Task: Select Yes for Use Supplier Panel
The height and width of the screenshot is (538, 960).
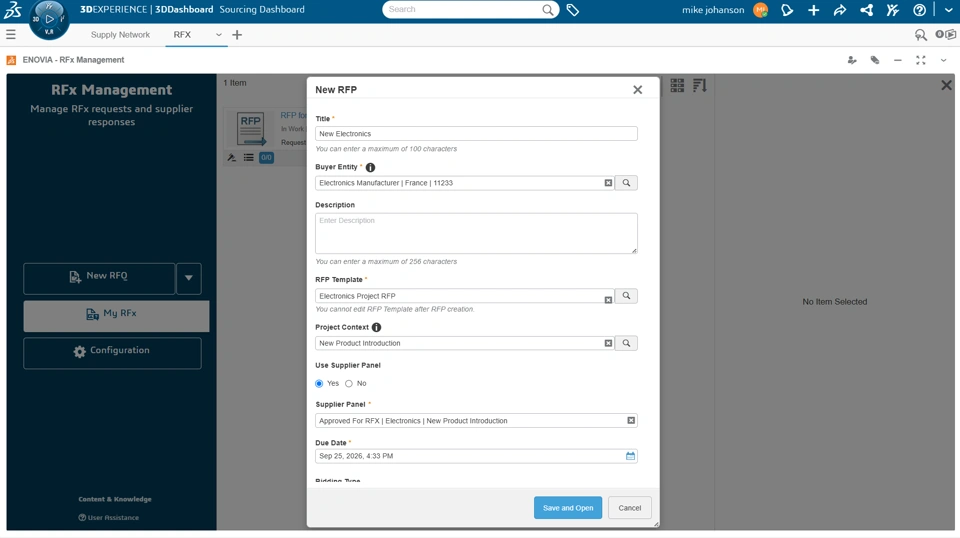Action: point(319,384)
